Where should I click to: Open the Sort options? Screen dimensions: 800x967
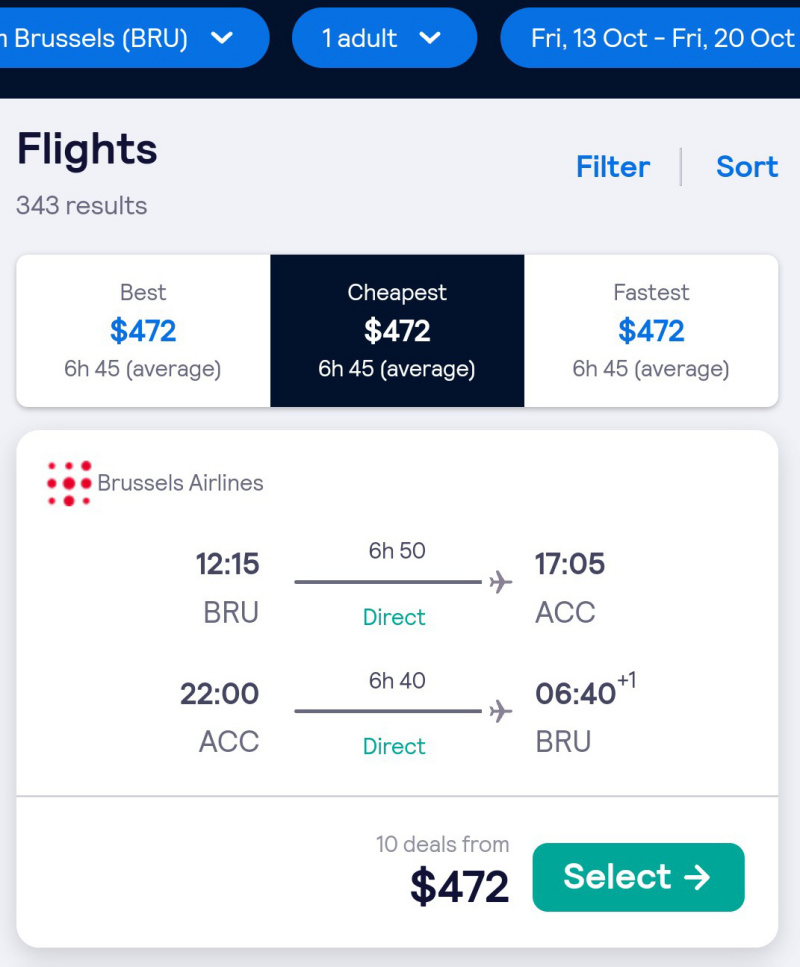click(747, 167)
